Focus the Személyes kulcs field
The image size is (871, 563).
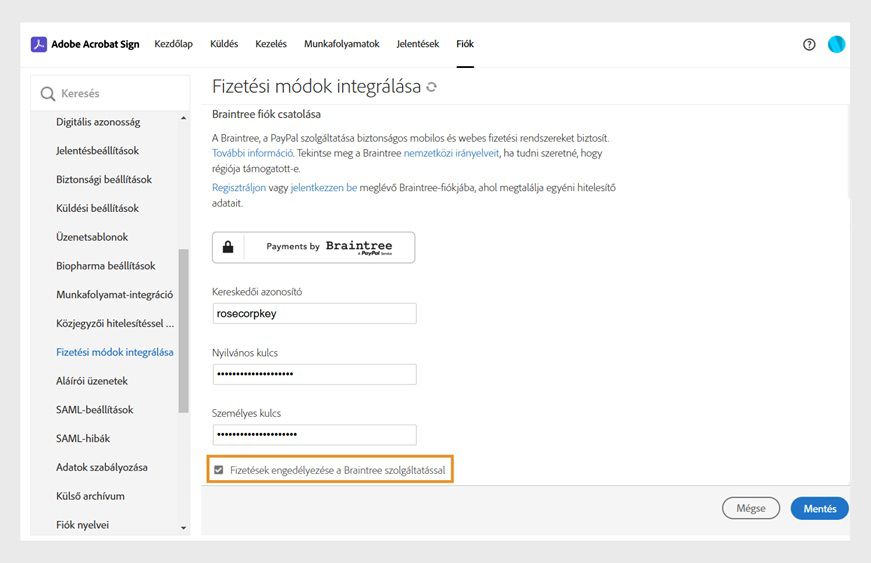point(314,435)
